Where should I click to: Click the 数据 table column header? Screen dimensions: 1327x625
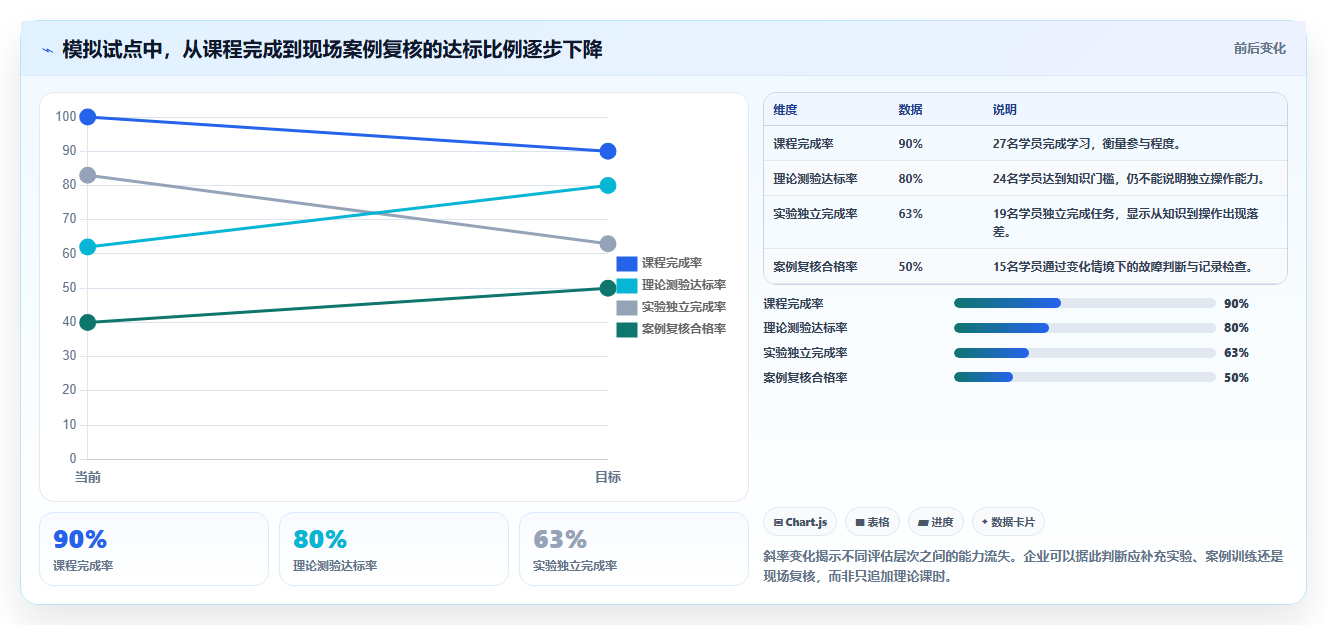tap(910, 110)
